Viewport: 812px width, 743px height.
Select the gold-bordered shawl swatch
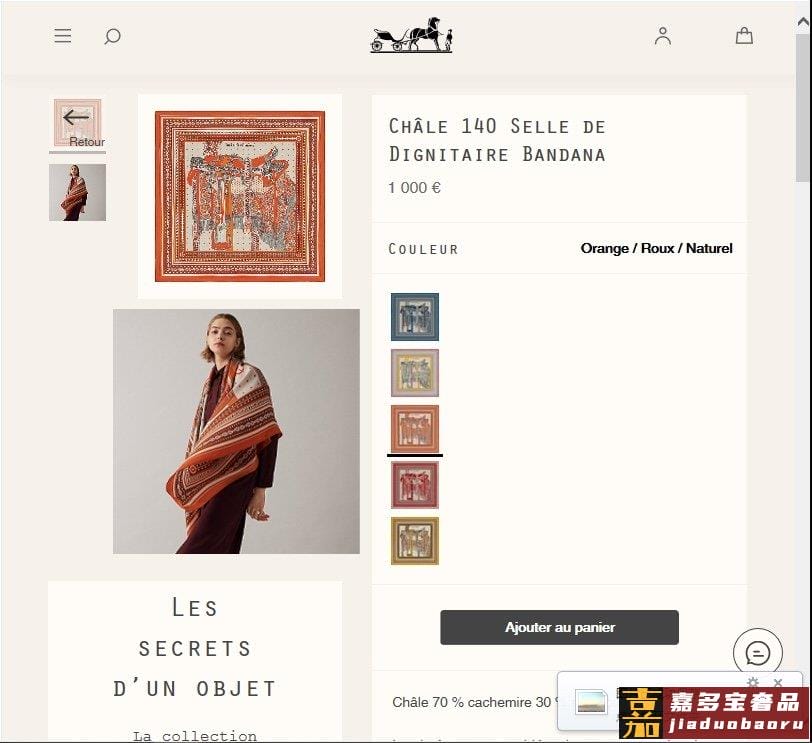(x=414, y=541)
